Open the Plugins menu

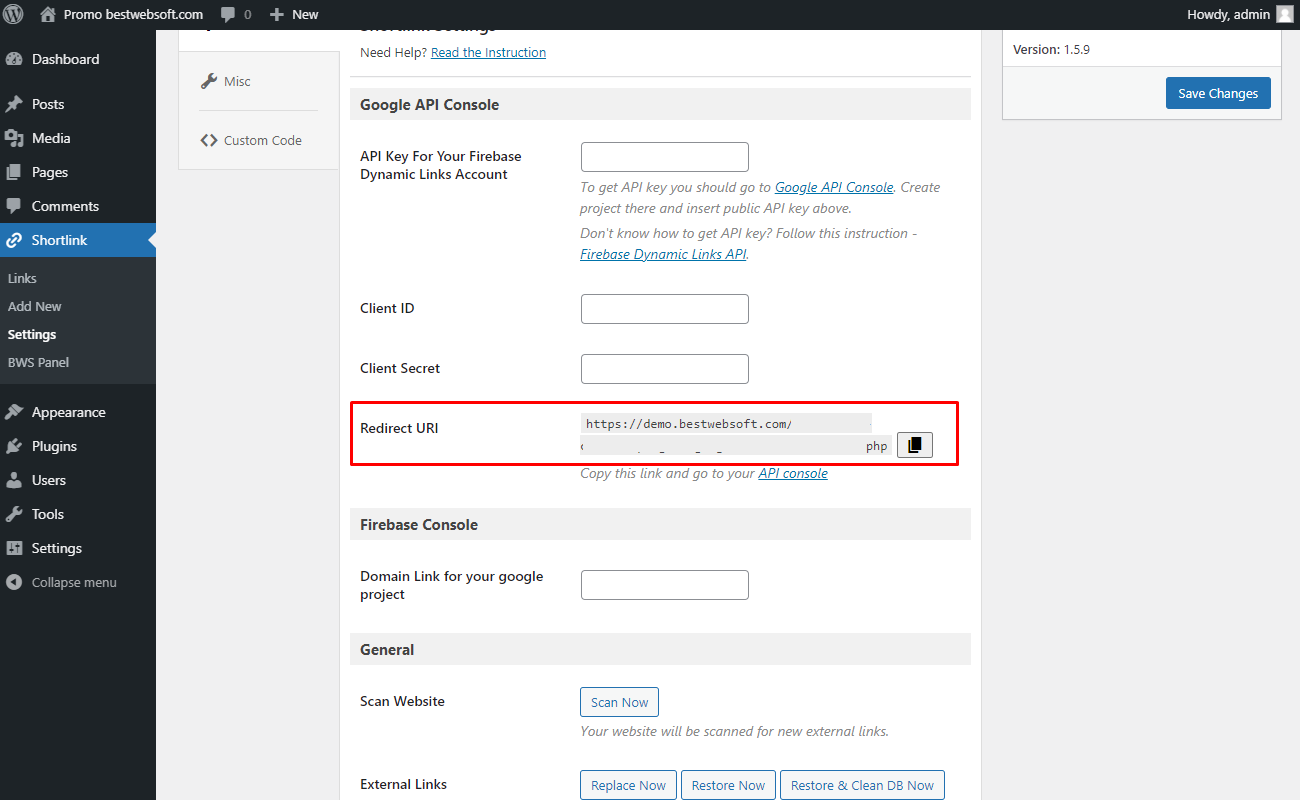78,446
